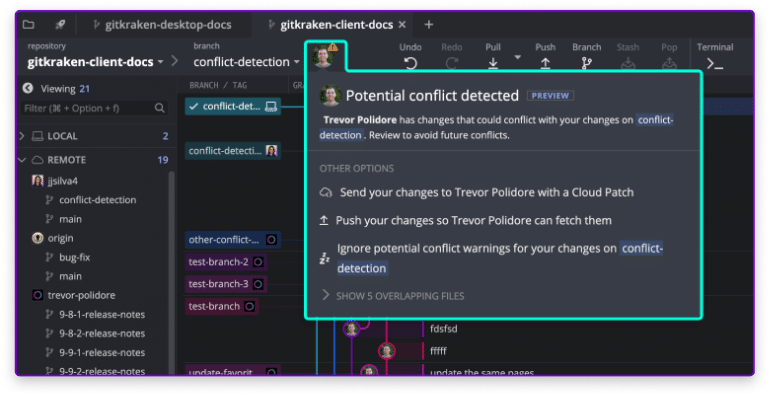Open a new tab with plus
Image resolution: width=770 pixels, height=397 pixels.
pos(429,25)
